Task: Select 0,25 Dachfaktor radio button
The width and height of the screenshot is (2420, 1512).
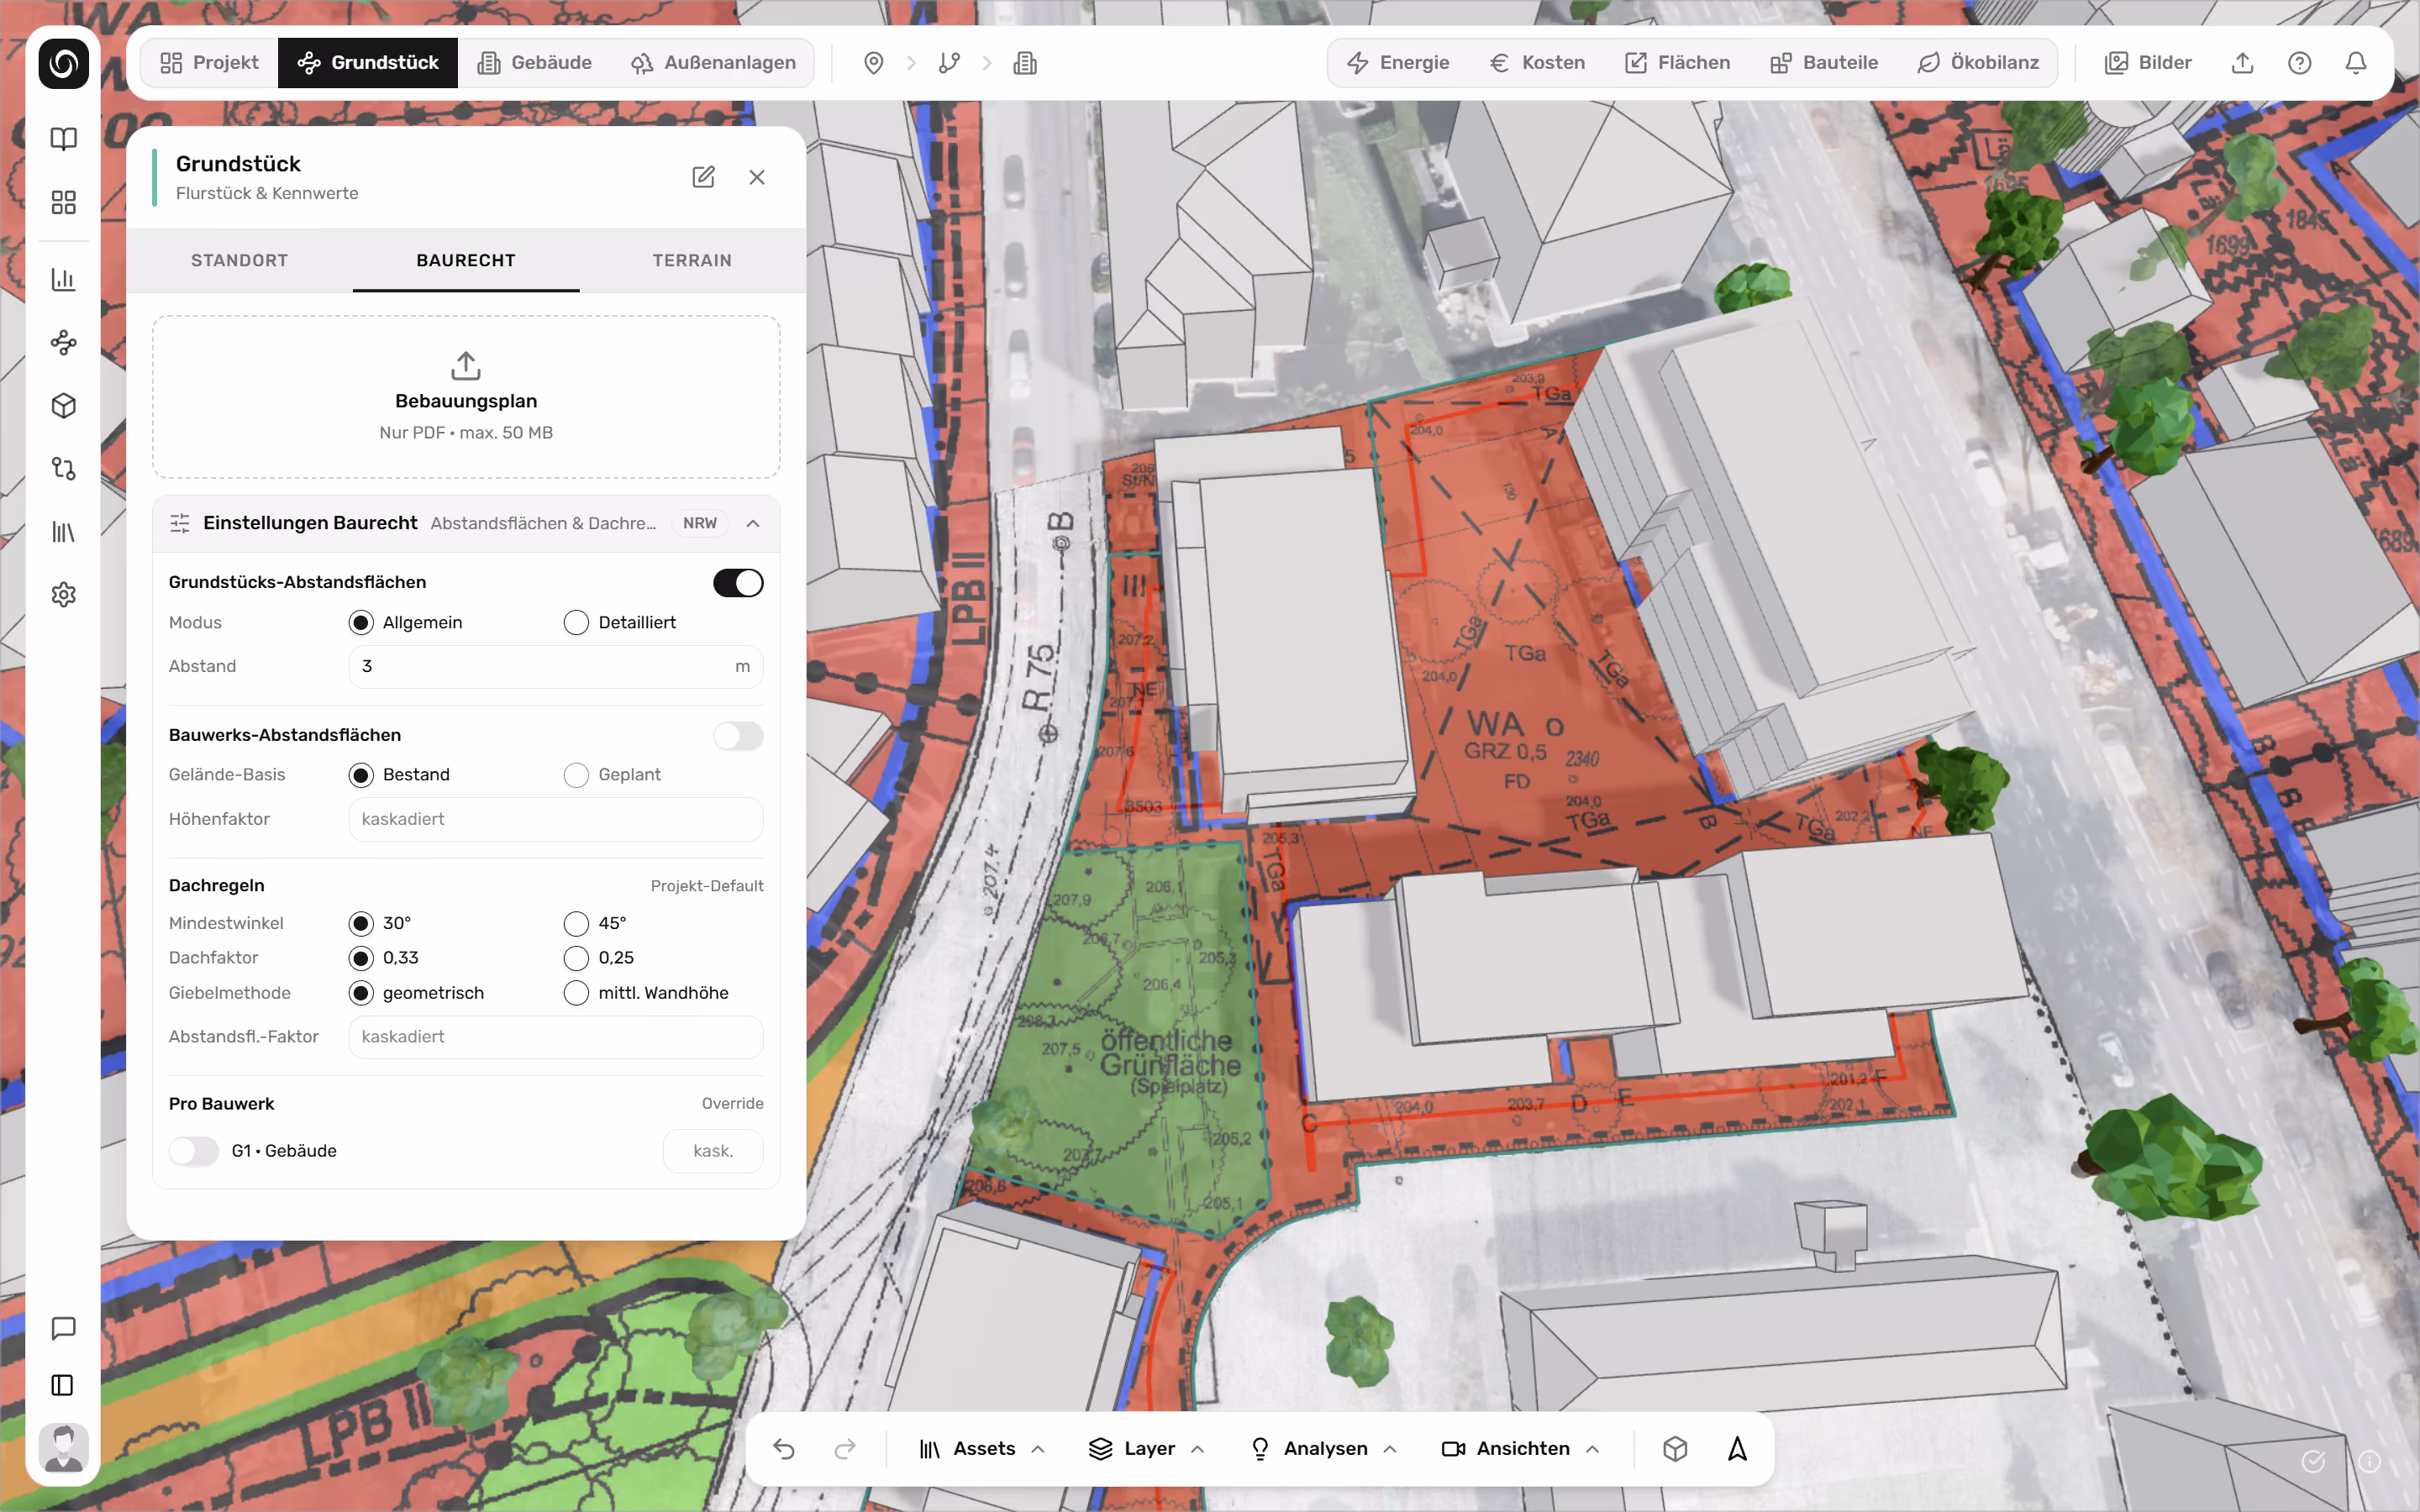Action: pyautogui.click(x=576, y=958)
